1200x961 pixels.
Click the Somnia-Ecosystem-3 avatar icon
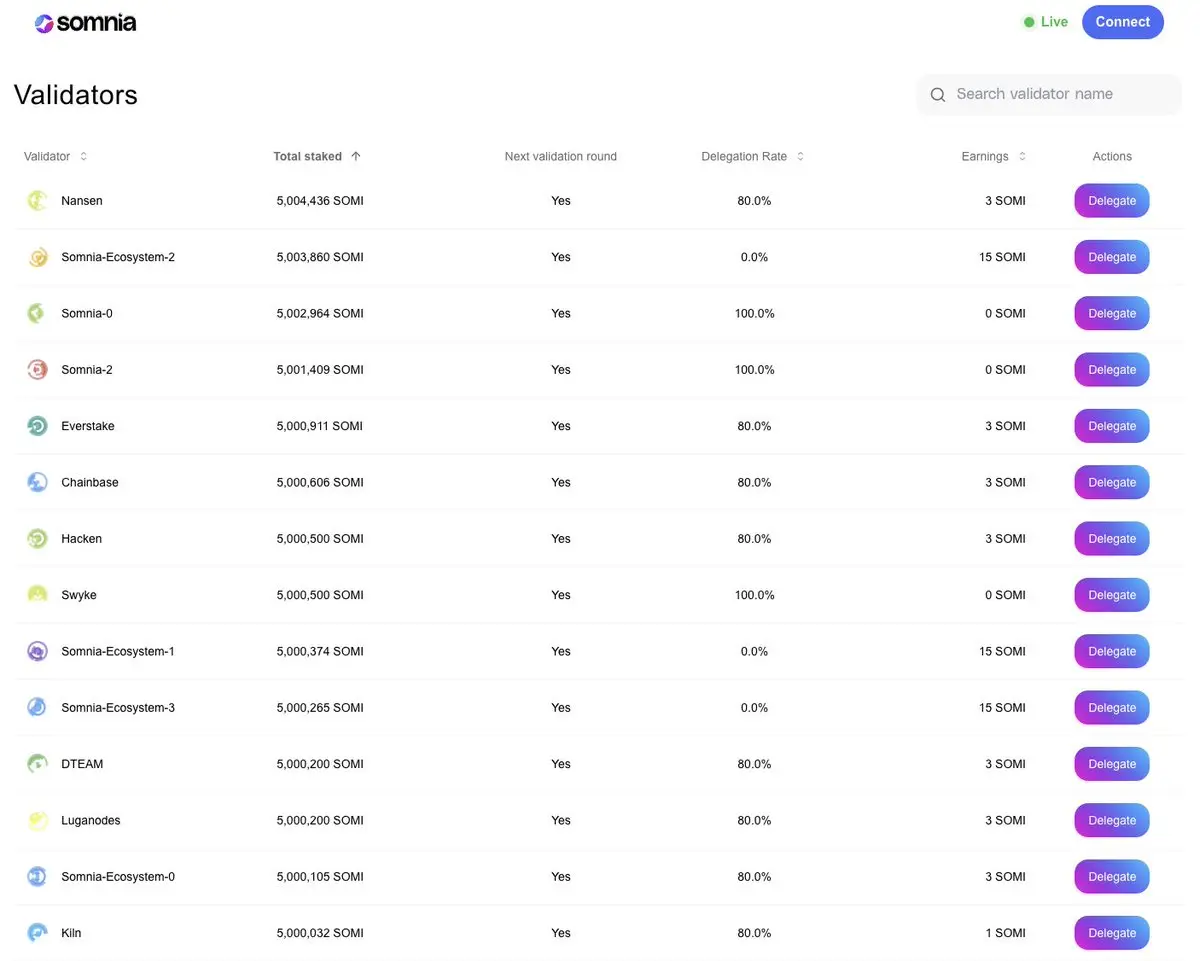pos(37,708)
